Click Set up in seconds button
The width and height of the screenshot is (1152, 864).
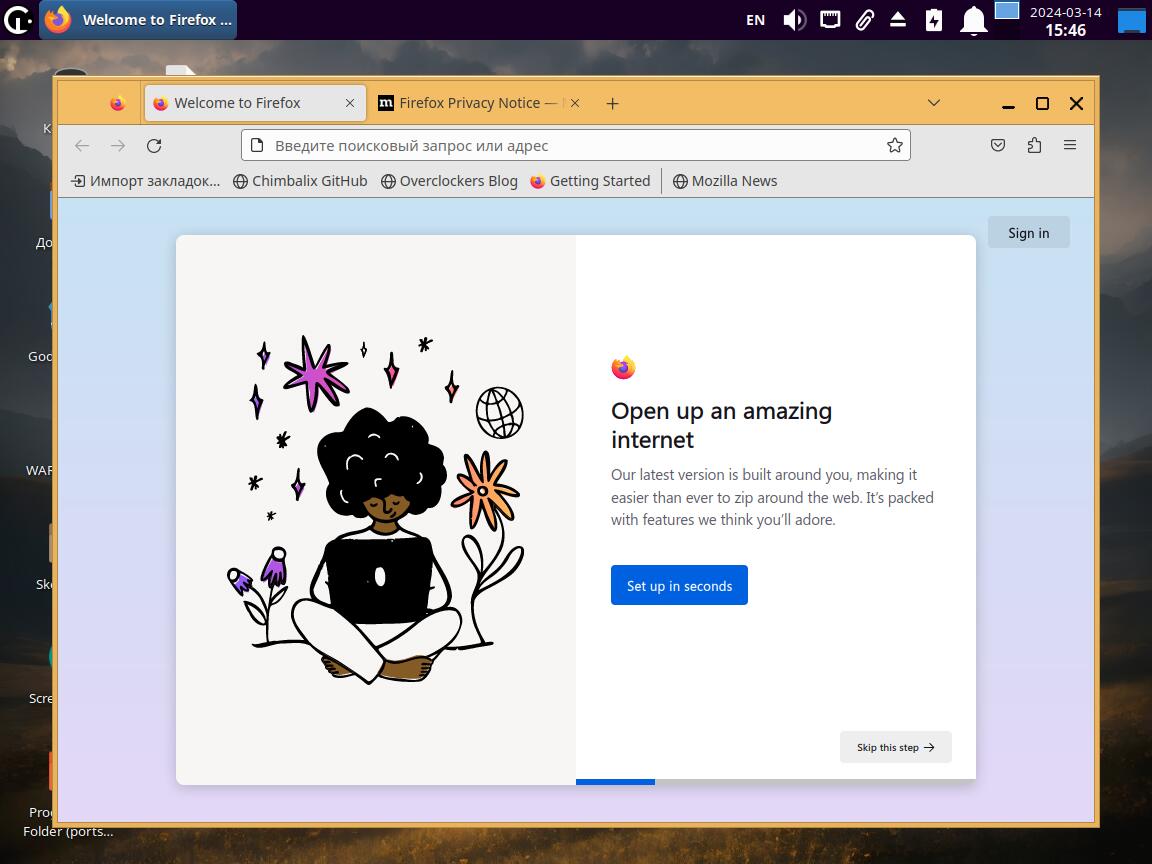pos(679,586)
